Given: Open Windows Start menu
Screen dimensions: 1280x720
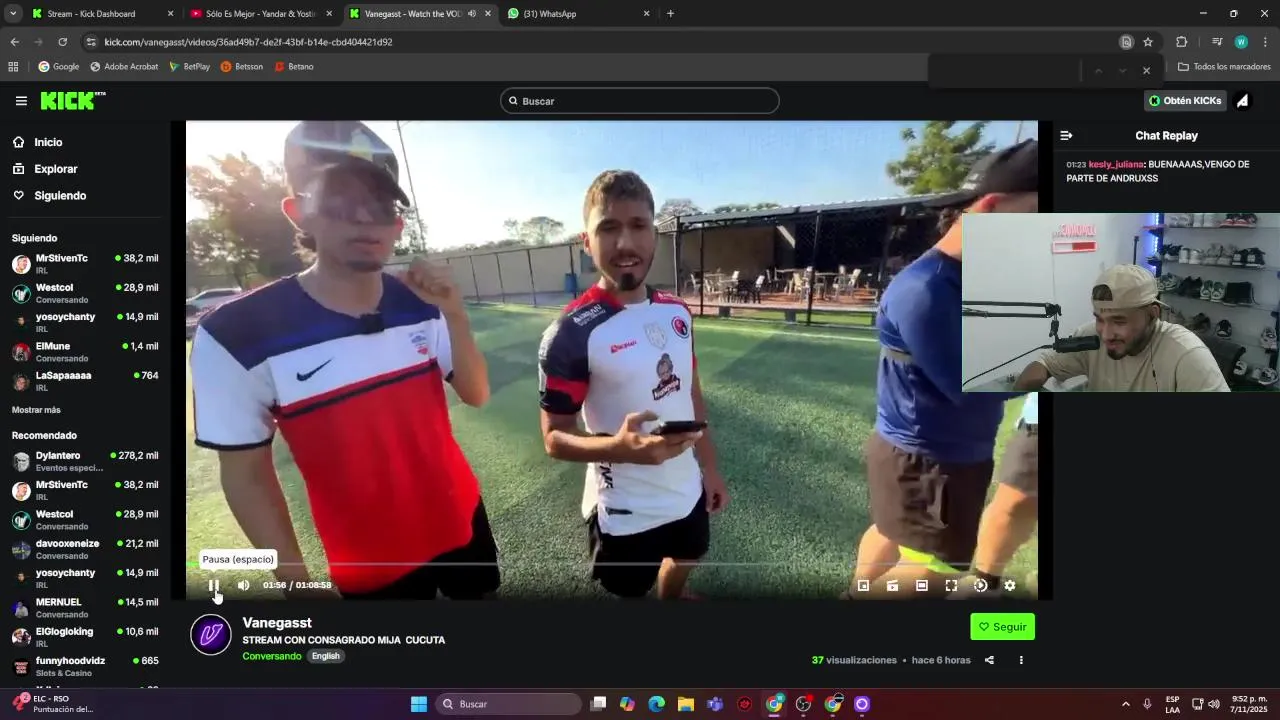Looking at the screenshot, I should pos(419,704).
